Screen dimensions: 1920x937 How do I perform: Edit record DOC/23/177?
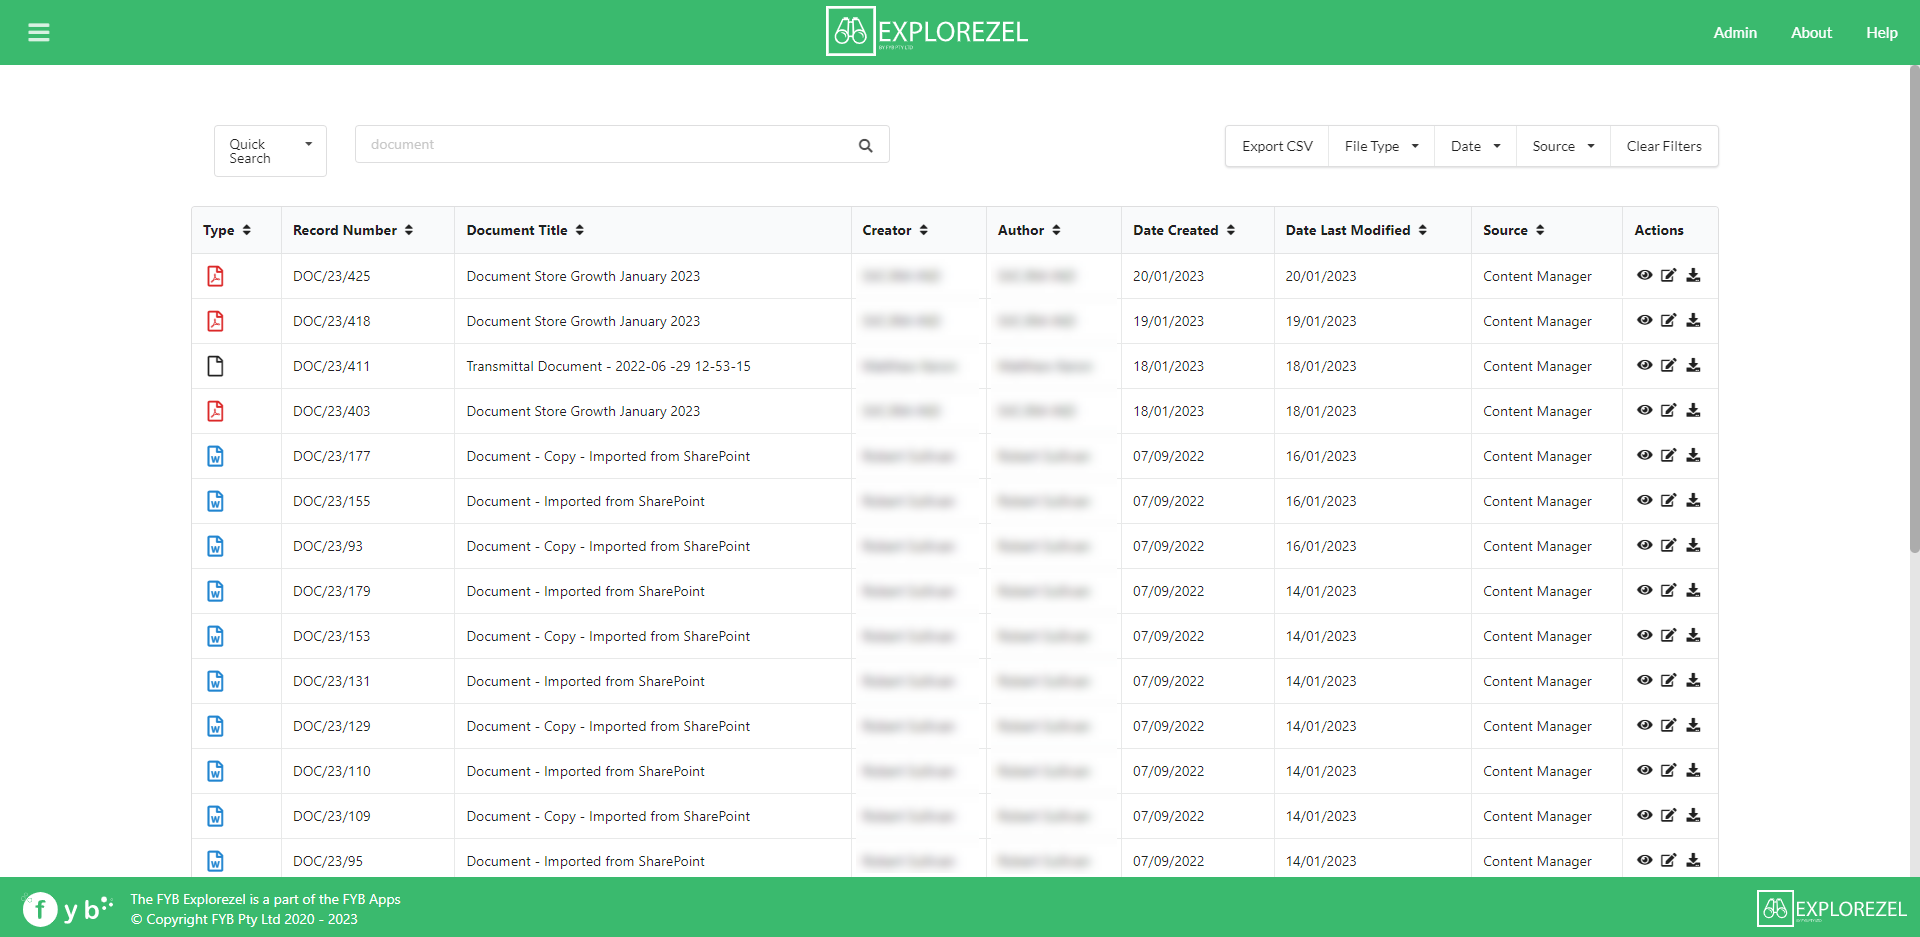point(1669,455)
